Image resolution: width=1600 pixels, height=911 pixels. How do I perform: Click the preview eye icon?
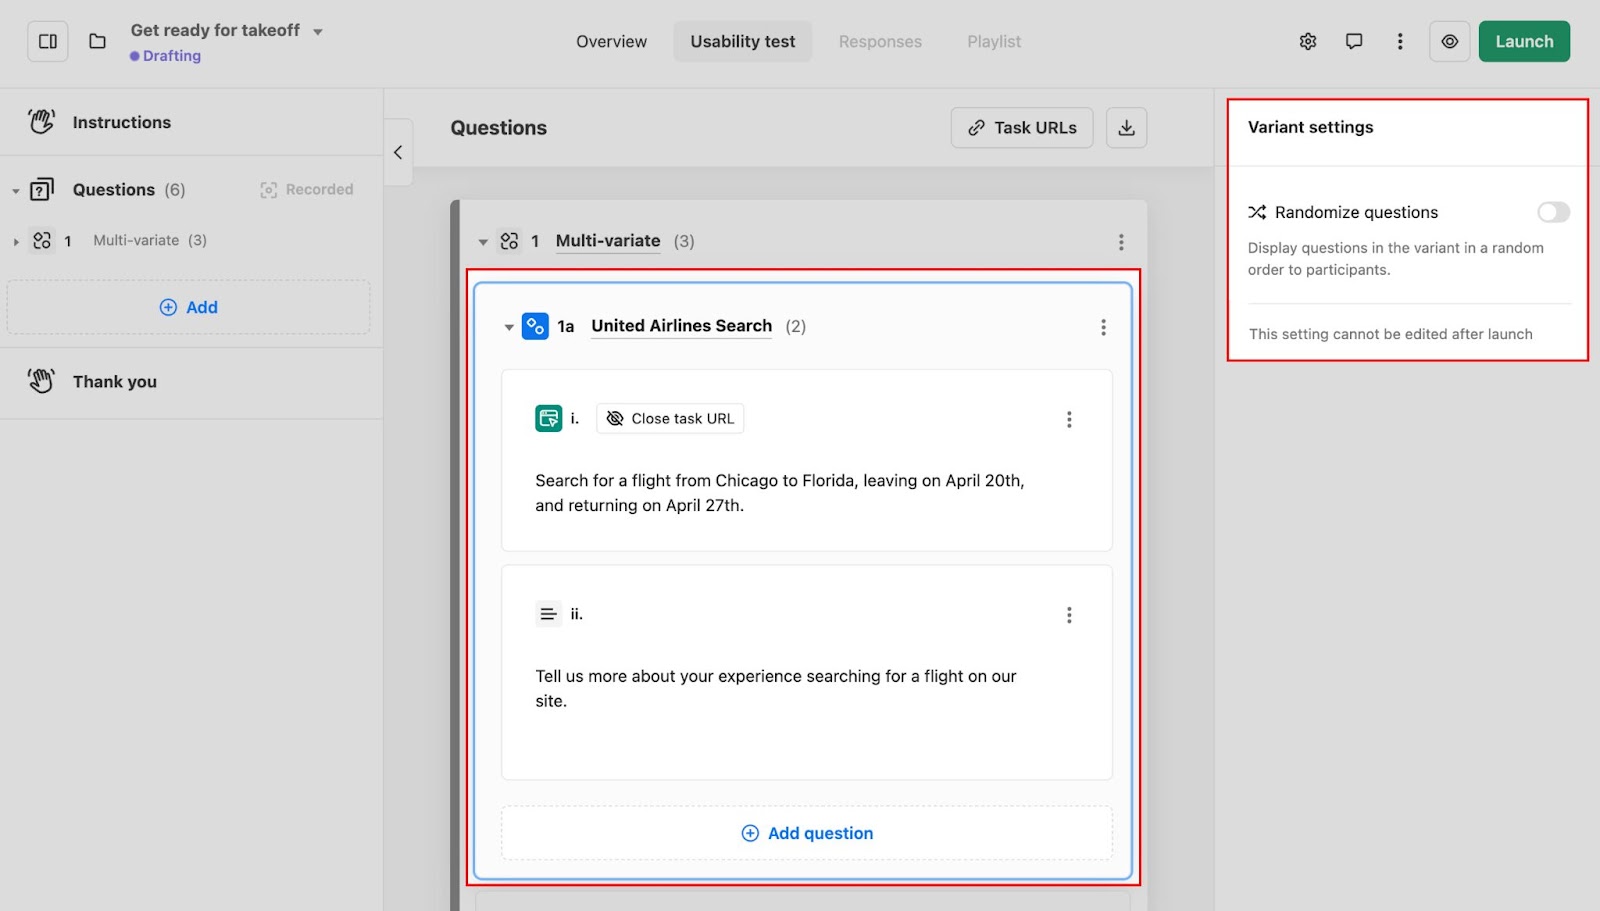pos(1449,41)
